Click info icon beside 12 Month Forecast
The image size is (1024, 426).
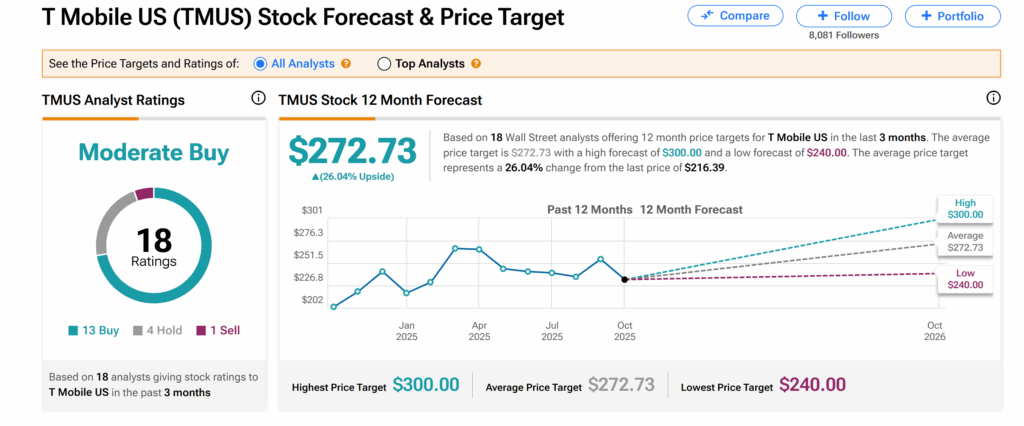[x=993, y=99]
